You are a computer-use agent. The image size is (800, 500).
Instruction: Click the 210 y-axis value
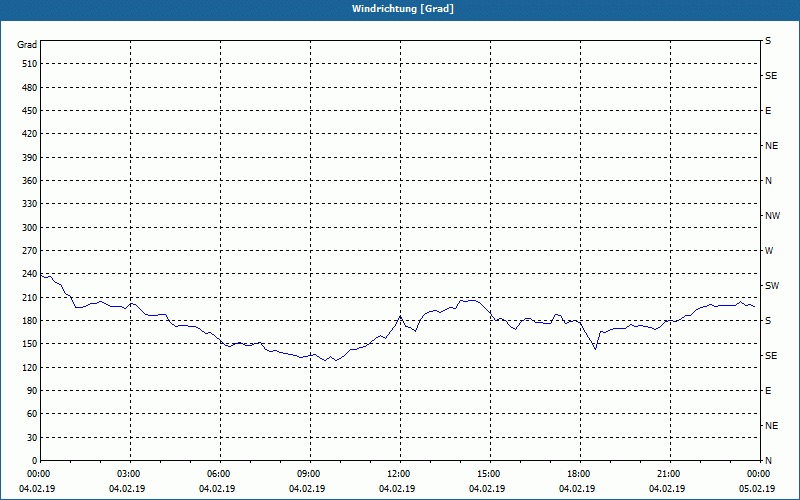point(30,297)
